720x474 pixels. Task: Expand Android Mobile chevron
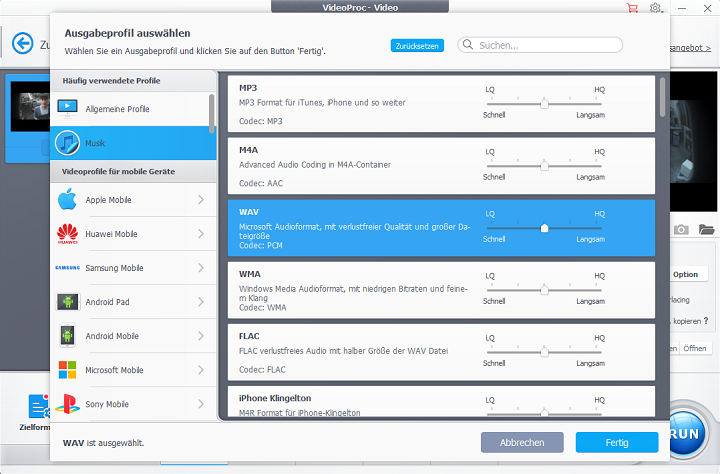tap(201, 336)
